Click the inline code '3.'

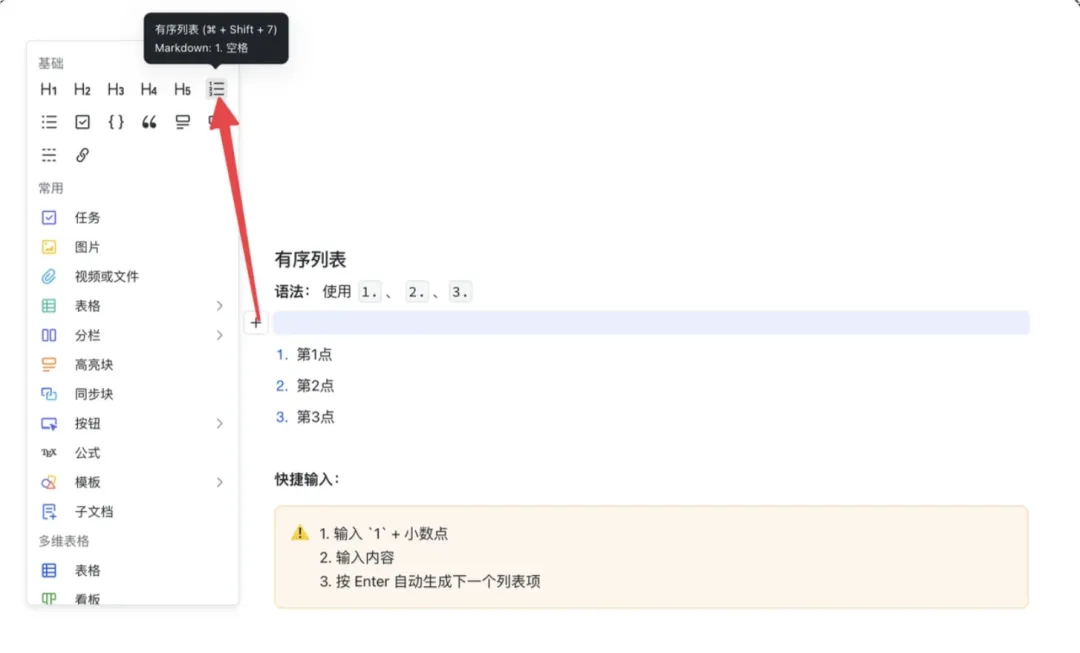[x=459, y=292]
